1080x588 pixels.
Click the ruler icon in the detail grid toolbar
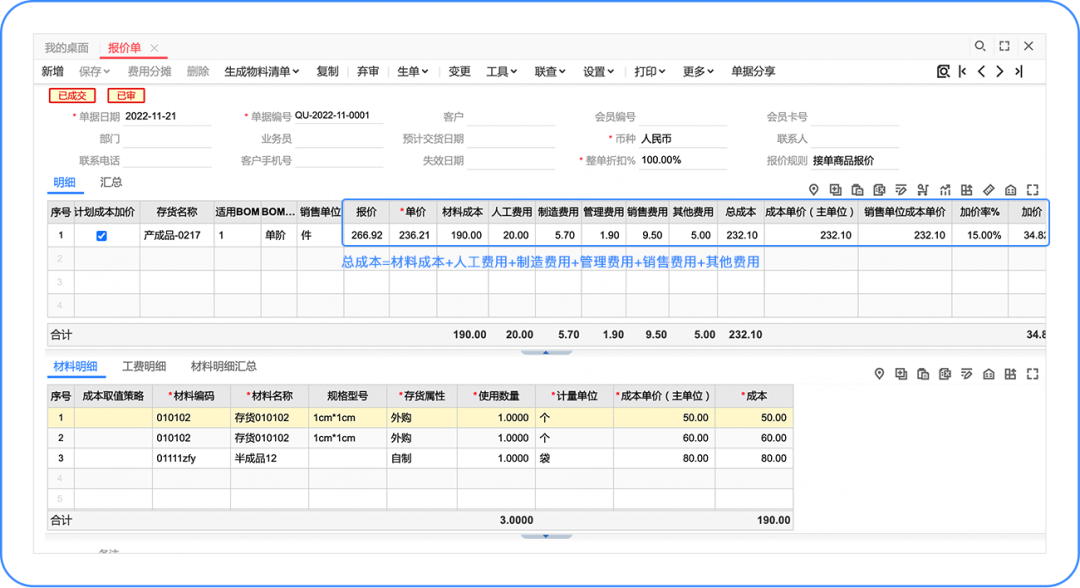[x=989, y=190]
